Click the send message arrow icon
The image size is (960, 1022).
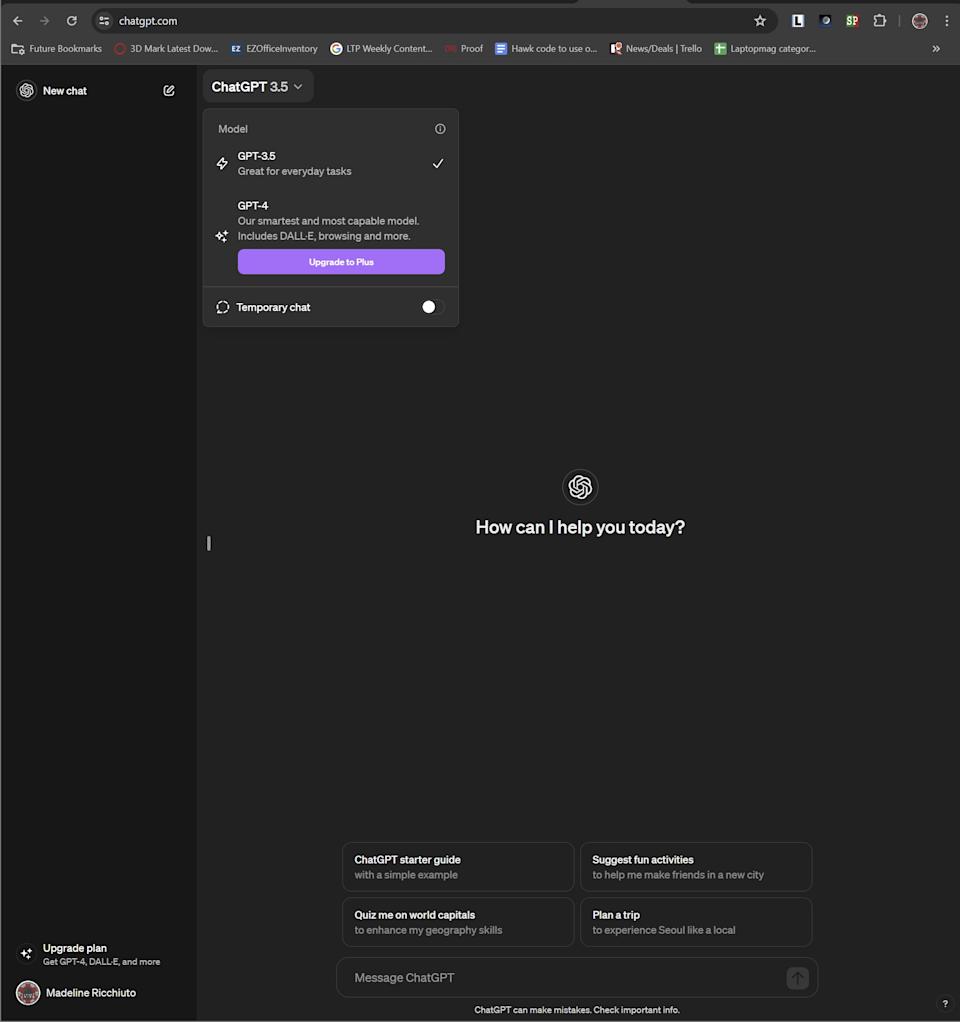[x=797, y=977]
